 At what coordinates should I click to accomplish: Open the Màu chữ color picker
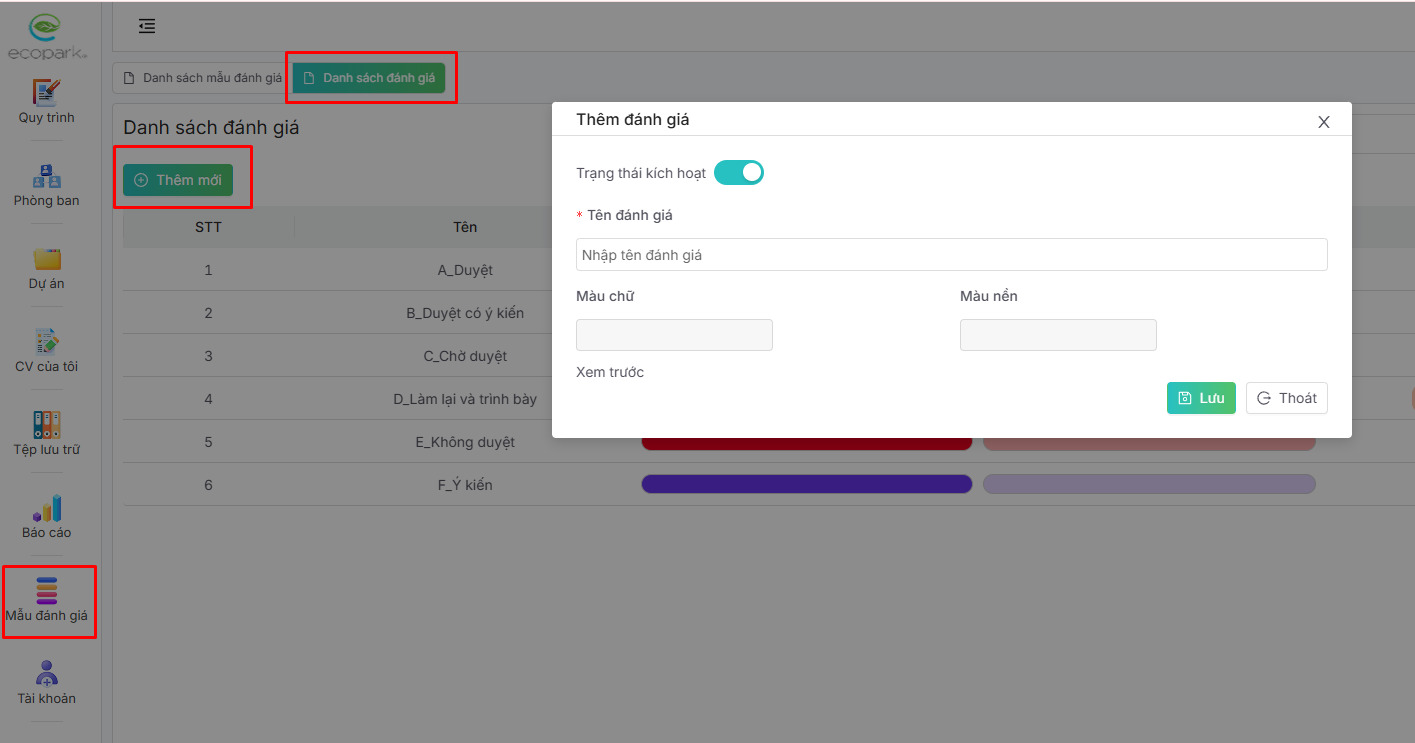pos(674,335)
